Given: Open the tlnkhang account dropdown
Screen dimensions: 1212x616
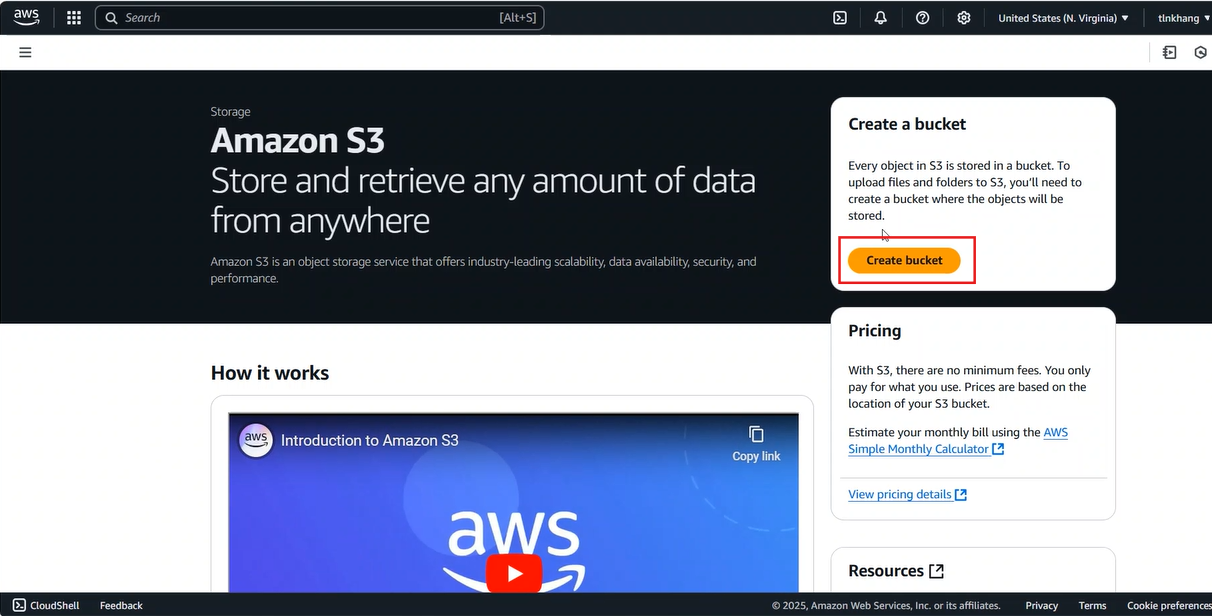Looking at the screenshot, I should point(1184,18).
